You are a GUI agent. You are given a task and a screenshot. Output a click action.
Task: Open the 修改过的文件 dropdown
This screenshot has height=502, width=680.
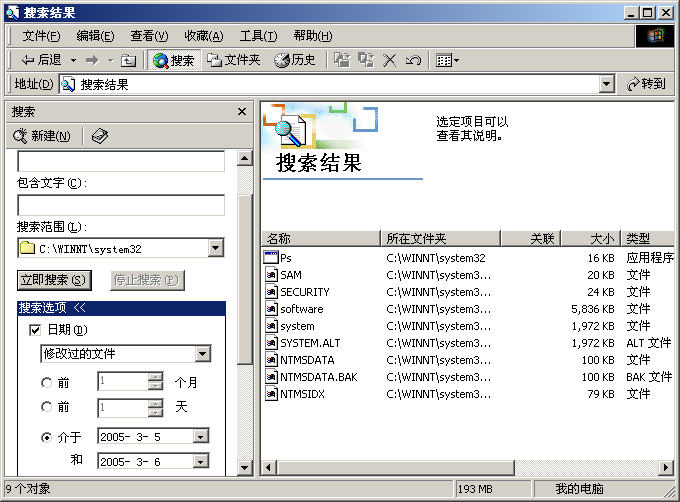(x=202, y=354)
